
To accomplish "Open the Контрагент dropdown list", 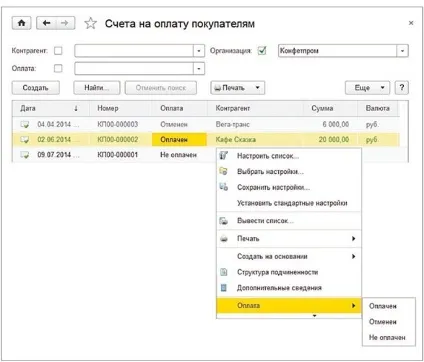I will coord(199,51).
